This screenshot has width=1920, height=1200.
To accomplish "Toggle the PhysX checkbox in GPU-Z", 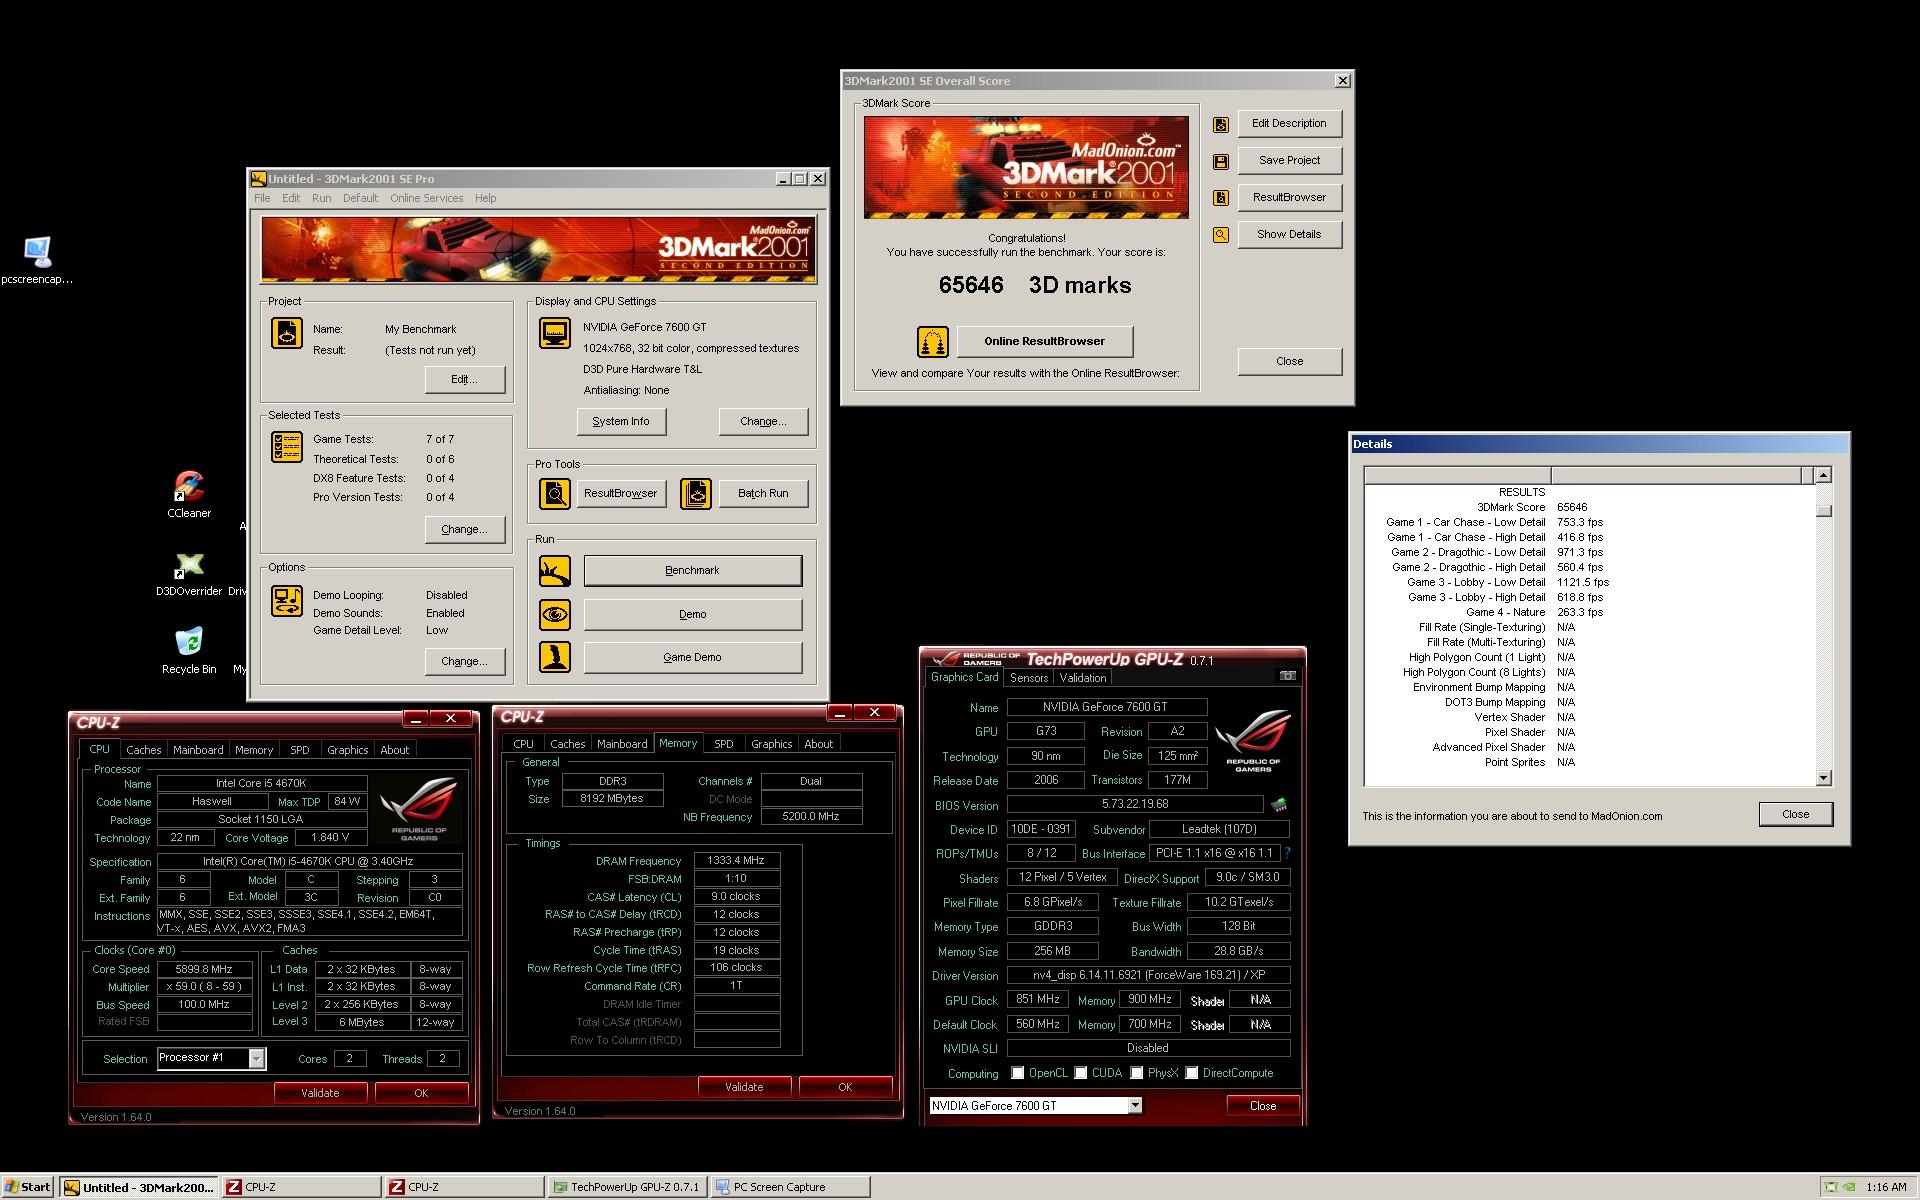I will [x=1136, y=1073].
